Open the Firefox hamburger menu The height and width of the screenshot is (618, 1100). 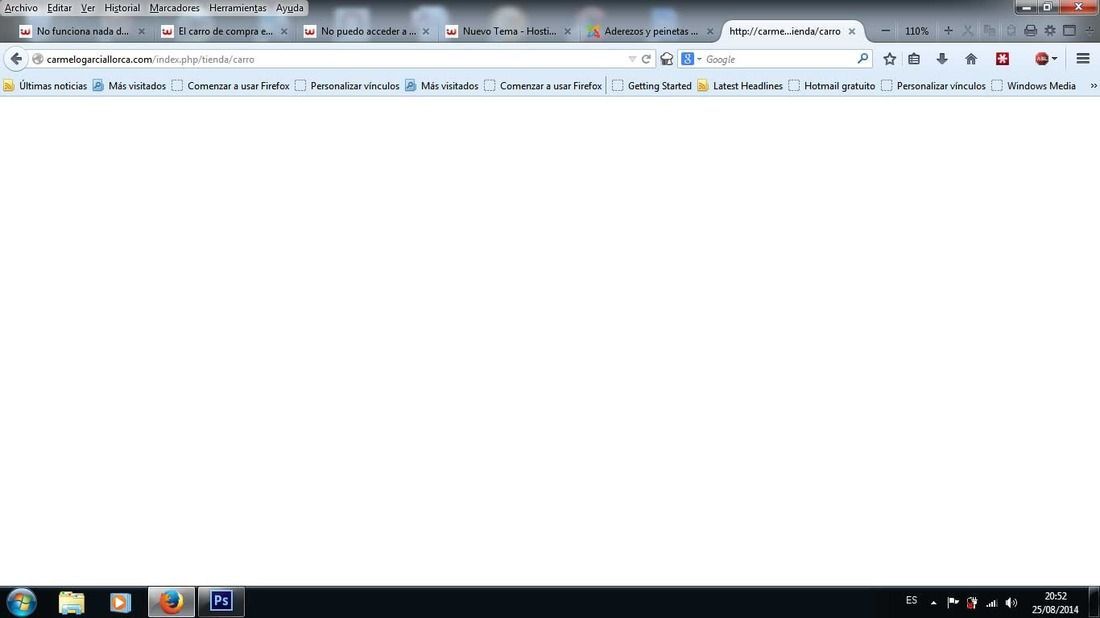pyautogui.click(x=1083, y=59)
